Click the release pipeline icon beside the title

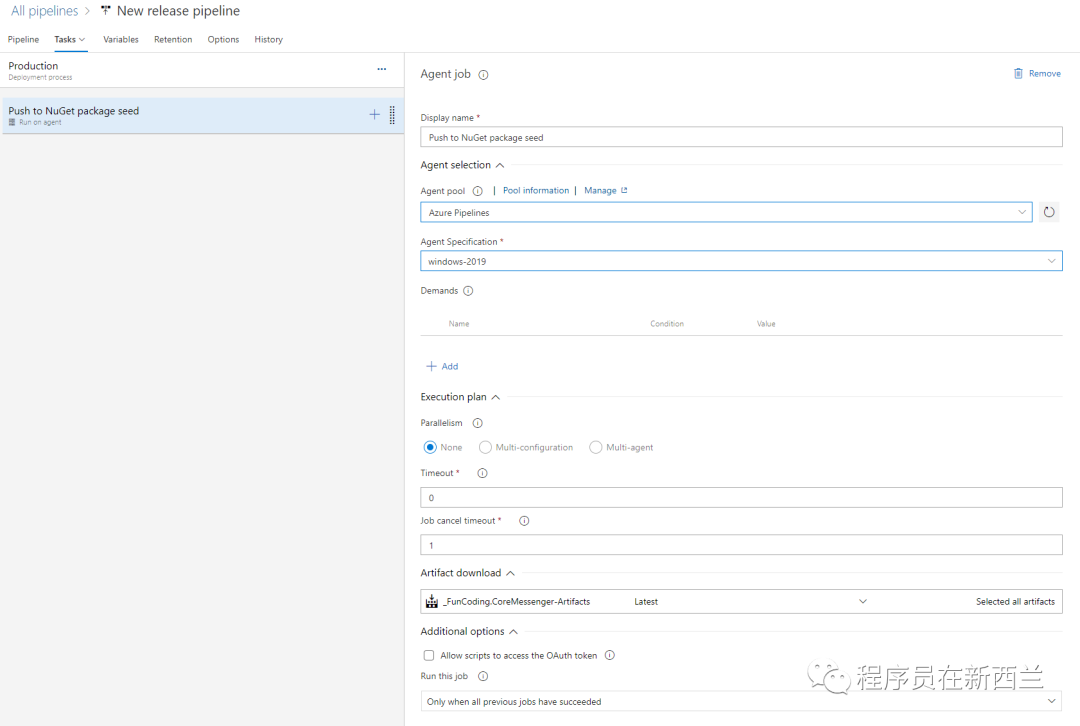(105, 10)
